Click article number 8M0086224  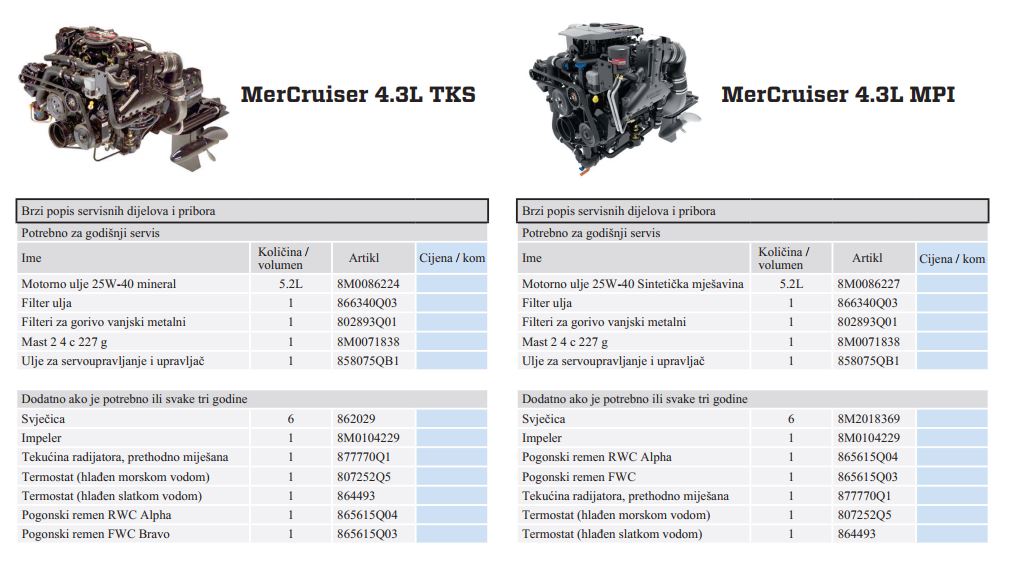point(368,284)
